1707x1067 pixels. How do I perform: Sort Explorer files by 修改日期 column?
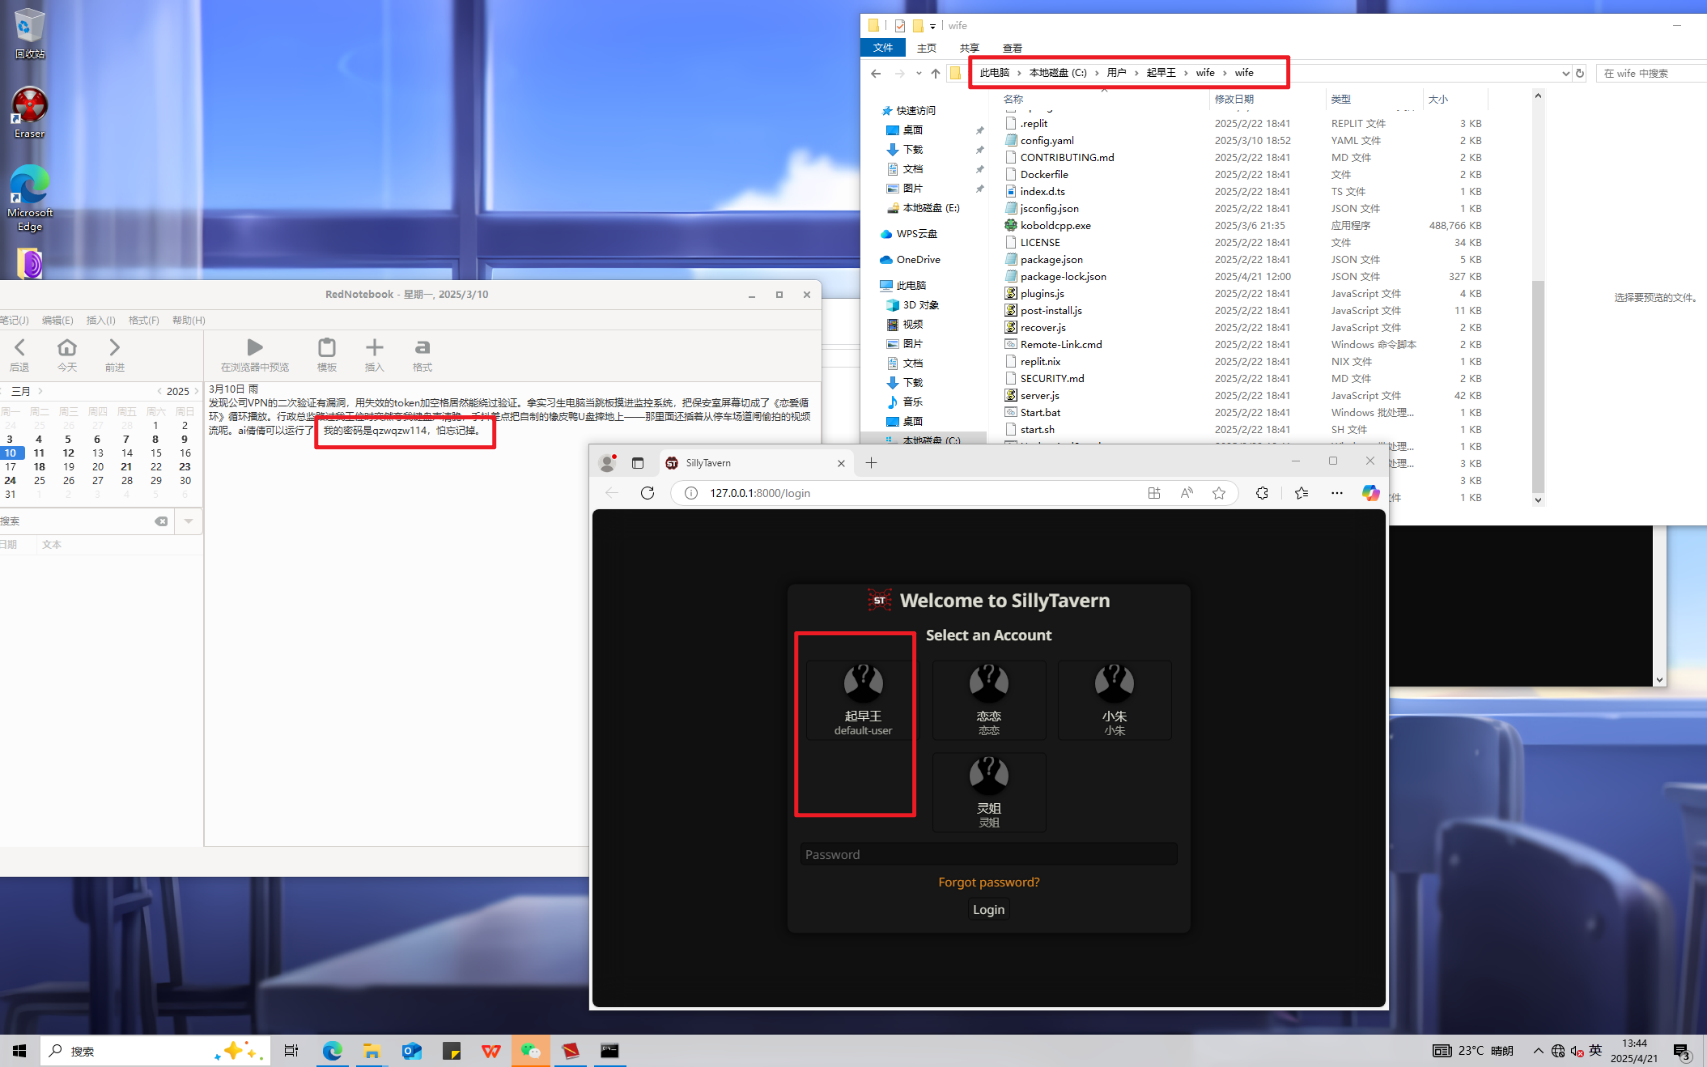tap(1265, 99)
